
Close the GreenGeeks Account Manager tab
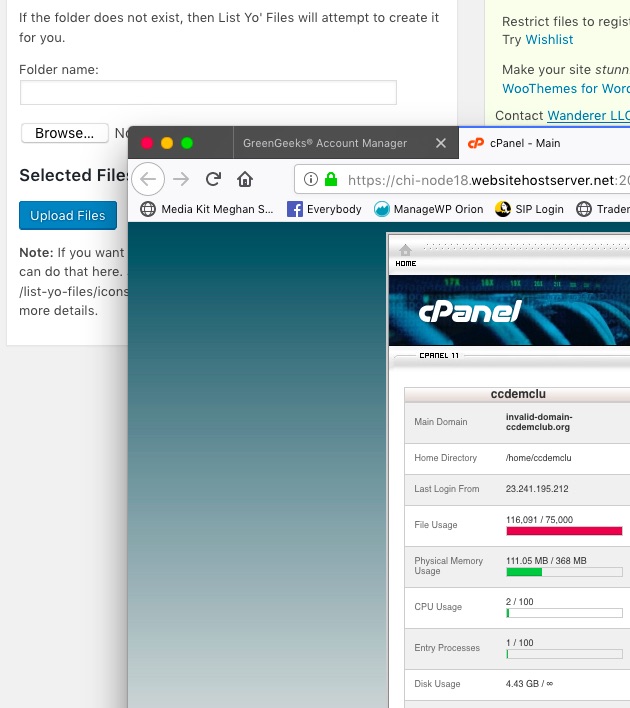(x=441, y=143)
